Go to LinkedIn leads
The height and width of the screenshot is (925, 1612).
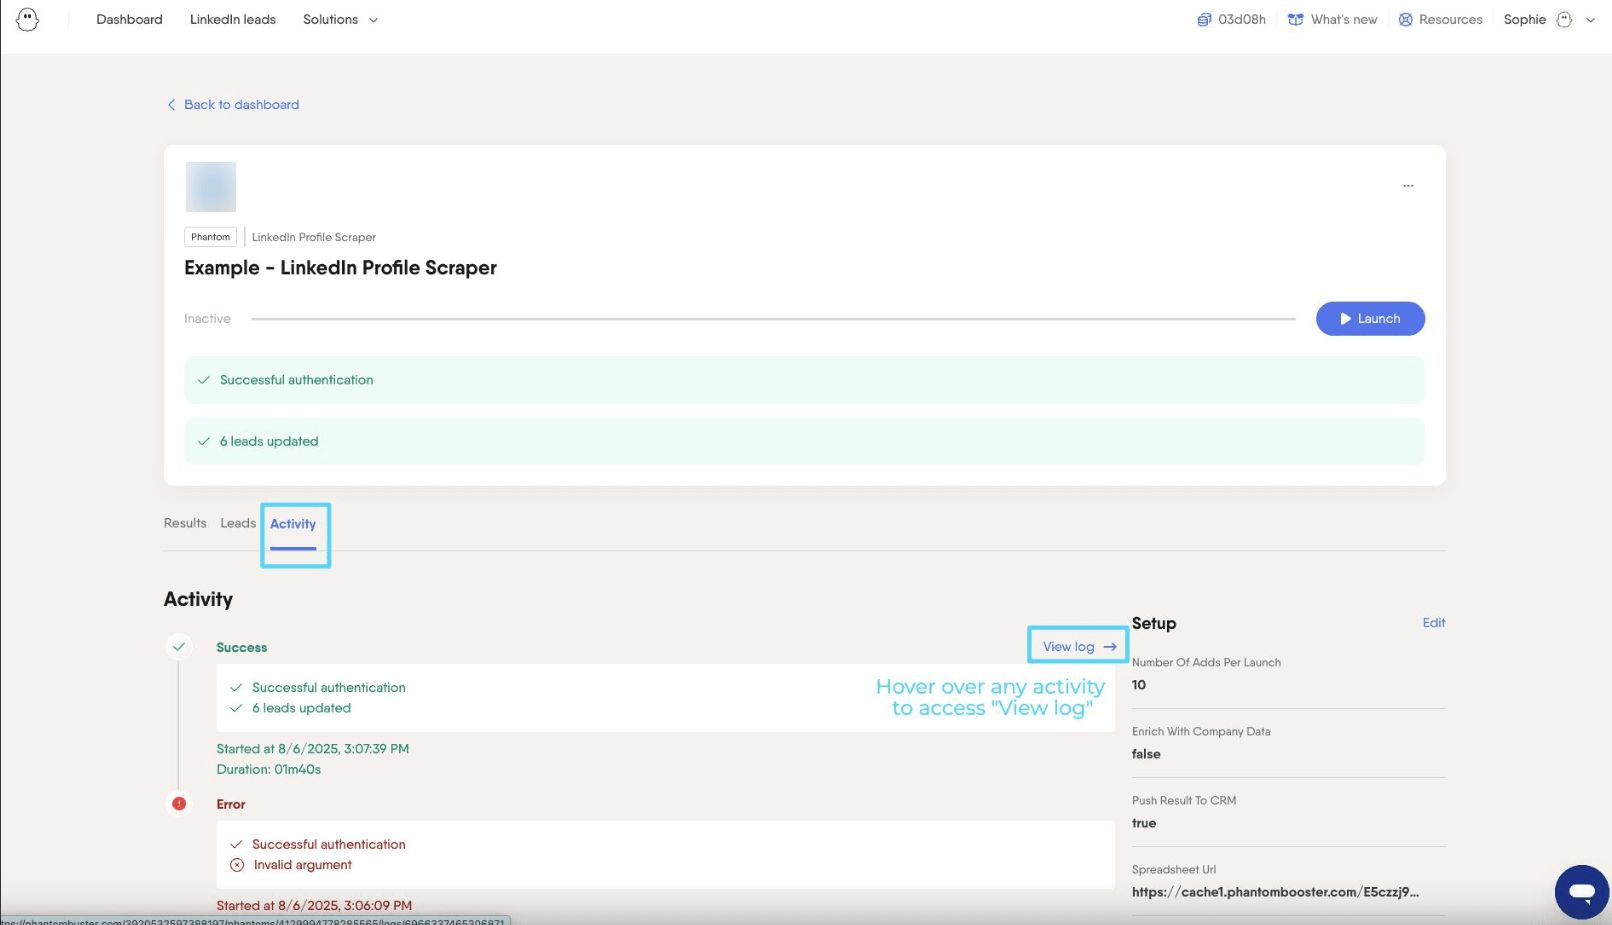pyautogui.click(x=233, y=20)
